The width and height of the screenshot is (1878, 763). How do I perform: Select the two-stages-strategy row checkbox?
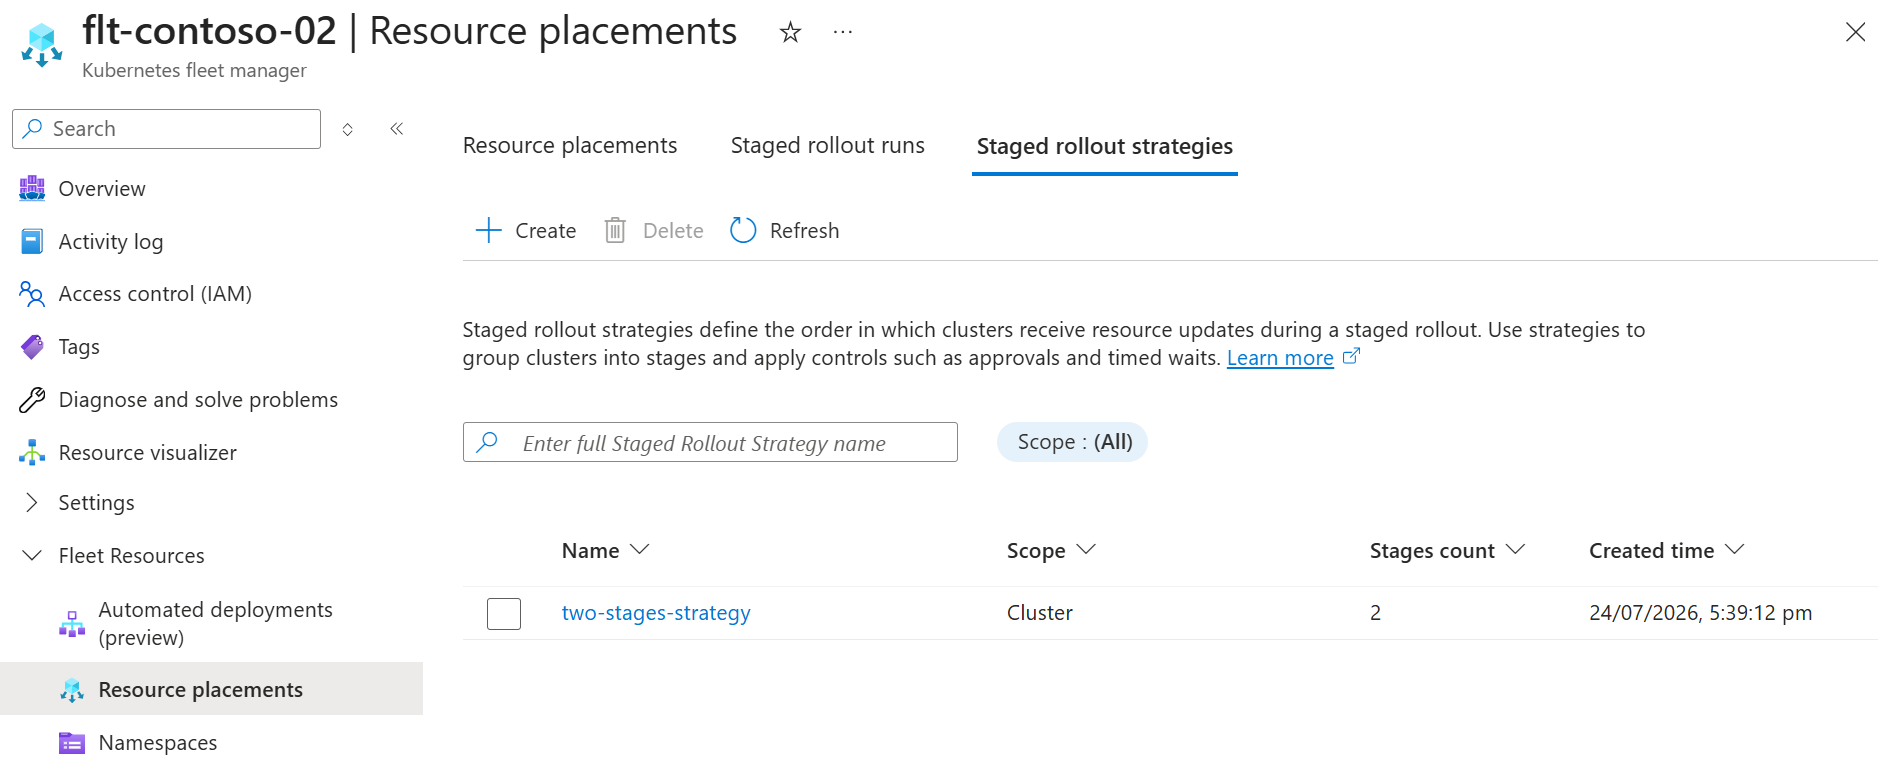click(x=504, y=613)
